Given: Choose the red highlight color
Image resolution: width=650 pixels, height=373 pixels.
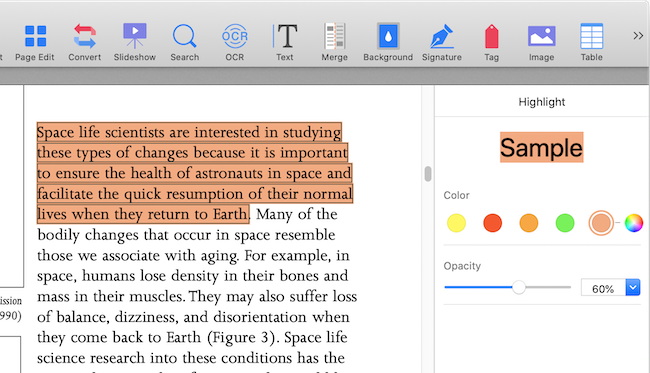Looking at the screenshot, I should (492, 223).
